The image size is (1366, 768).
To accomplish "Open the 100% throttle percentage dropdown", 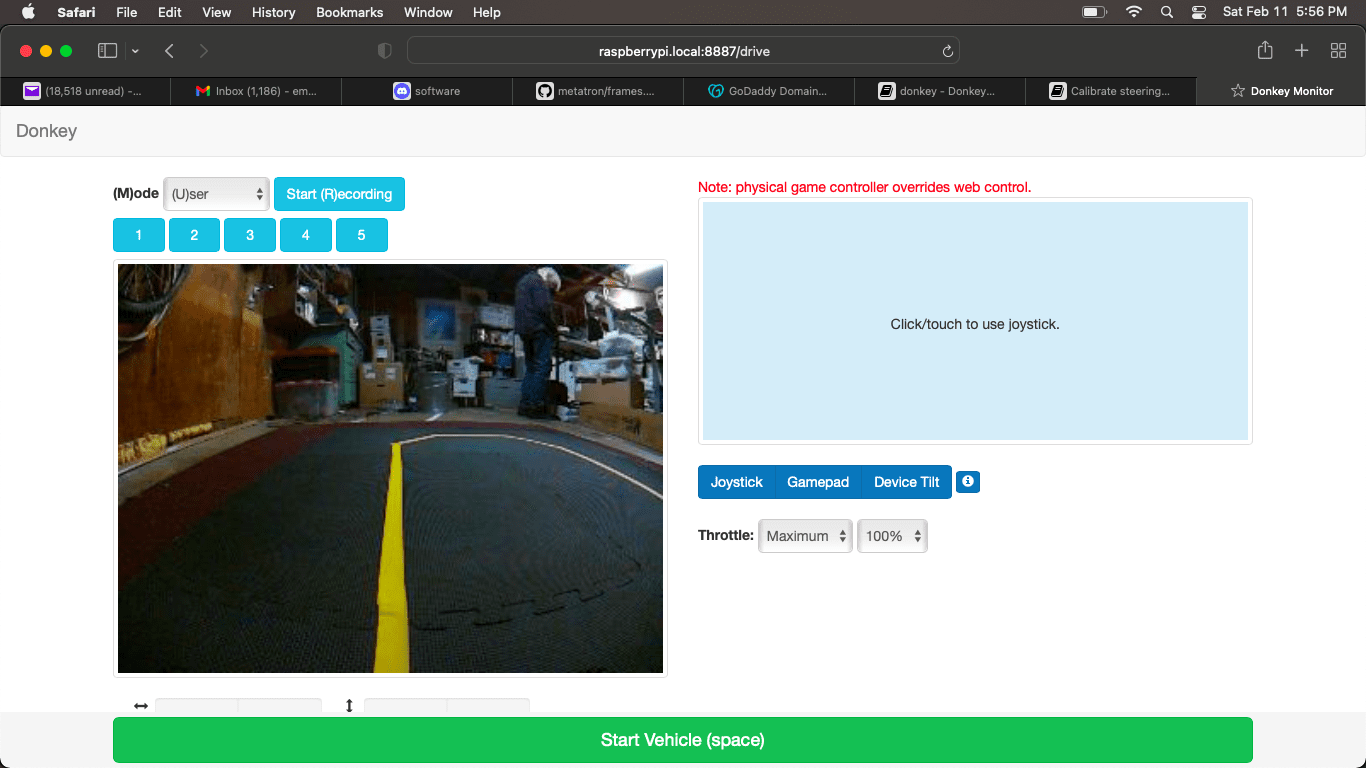I will [892, 536].
